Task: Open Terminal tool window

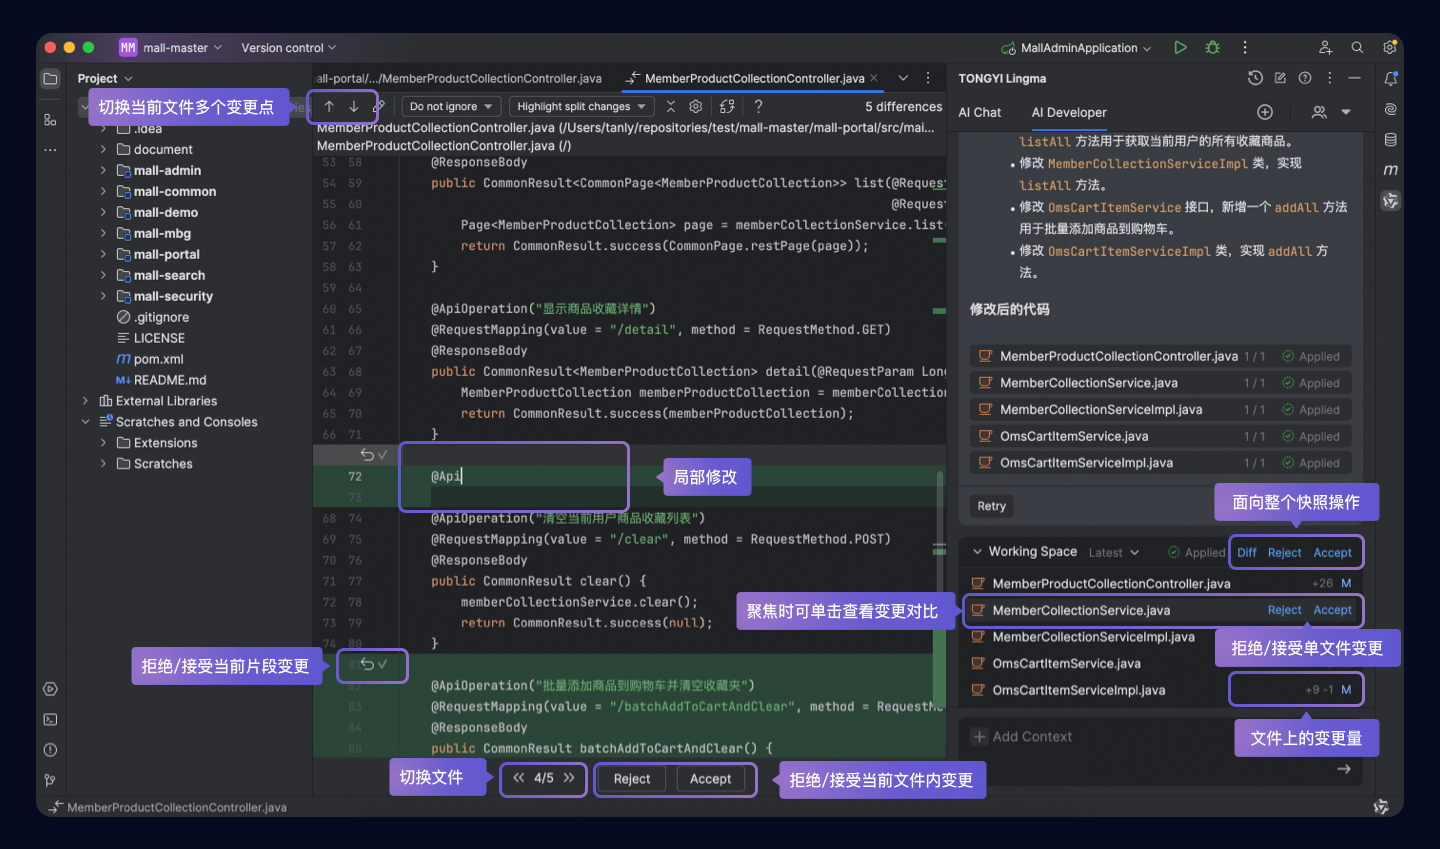Action: click(50, 720)
